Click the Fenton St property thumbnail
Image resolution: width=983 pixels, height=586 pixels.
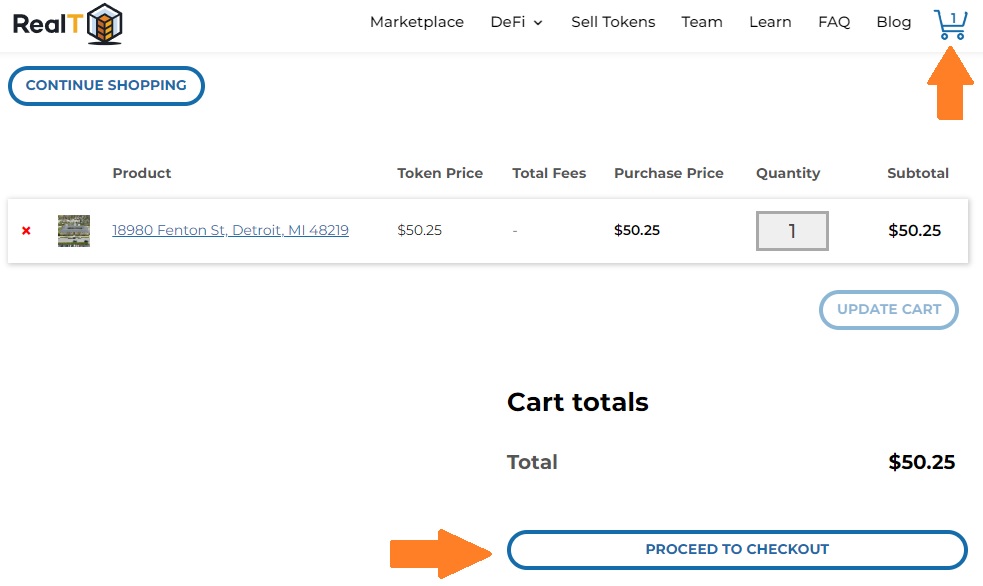[x=74, y=231]
